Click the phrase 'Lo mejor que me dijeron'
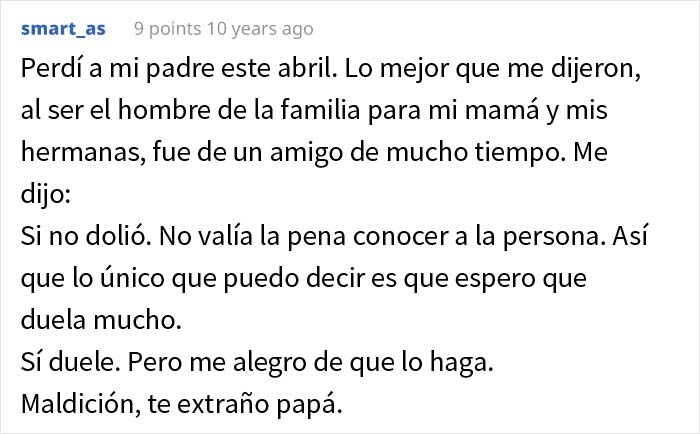 tap(492, 69)
